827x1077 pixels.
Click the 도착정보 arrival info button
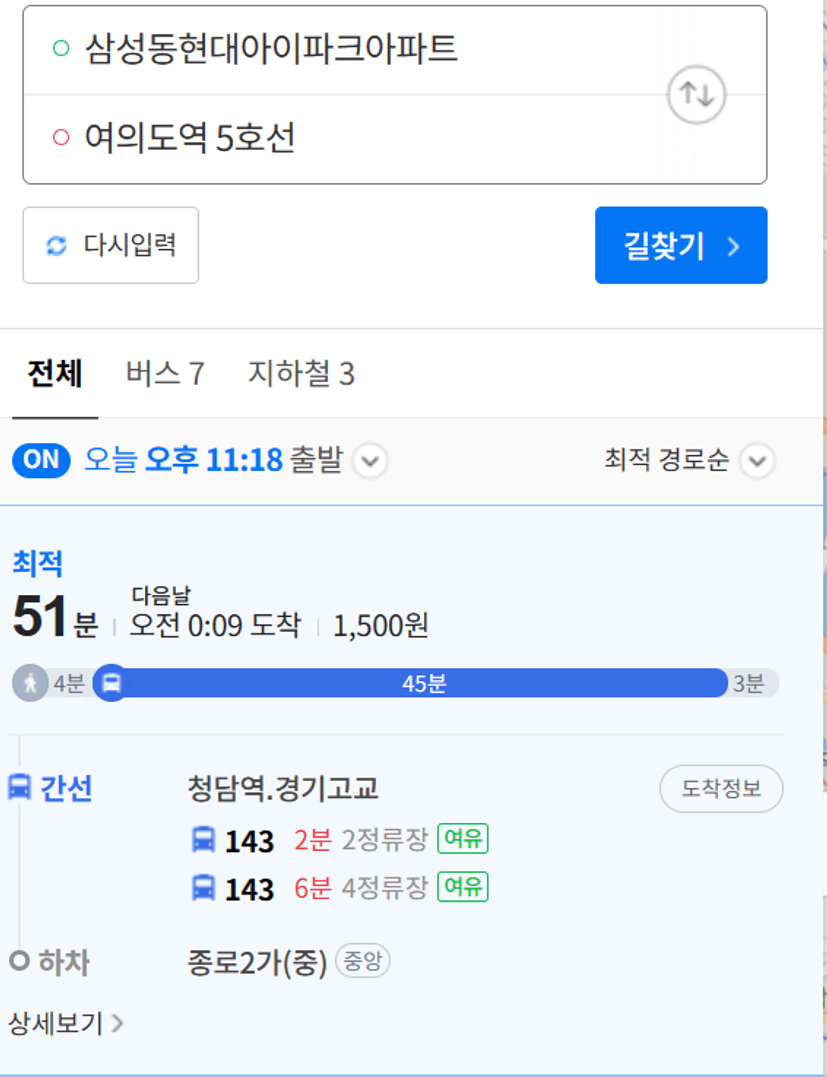721,789
